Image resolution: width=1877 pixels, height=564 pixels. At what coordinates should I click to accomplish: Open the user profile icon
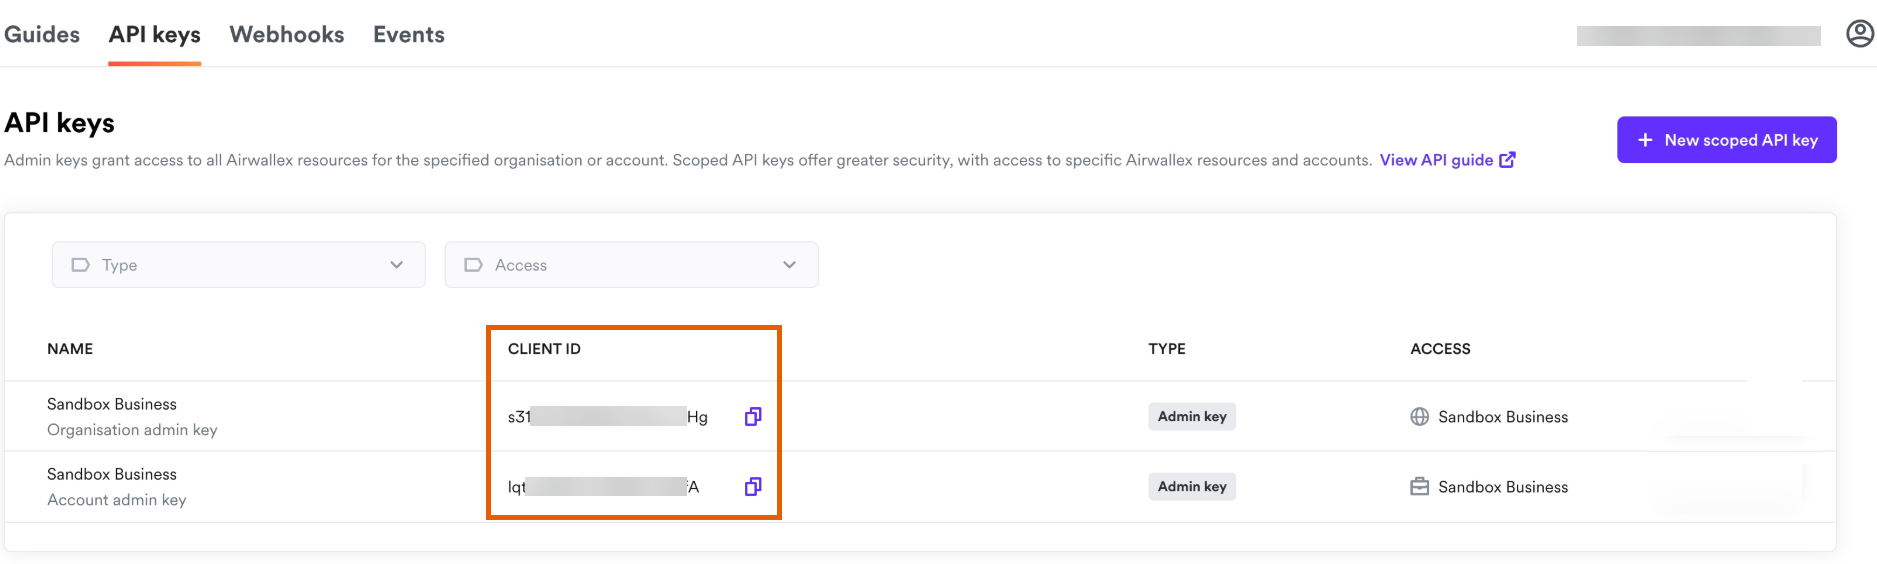click(1859, 34)
